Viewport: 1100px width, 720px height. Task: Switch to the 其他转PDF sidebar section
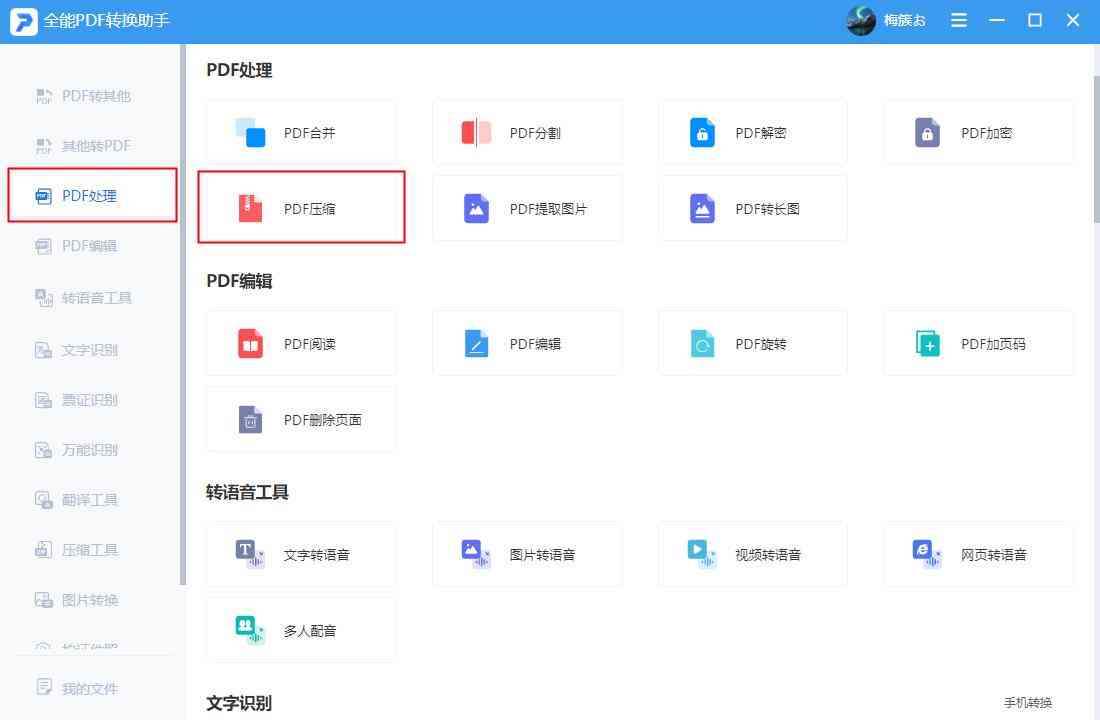(90, 145)
